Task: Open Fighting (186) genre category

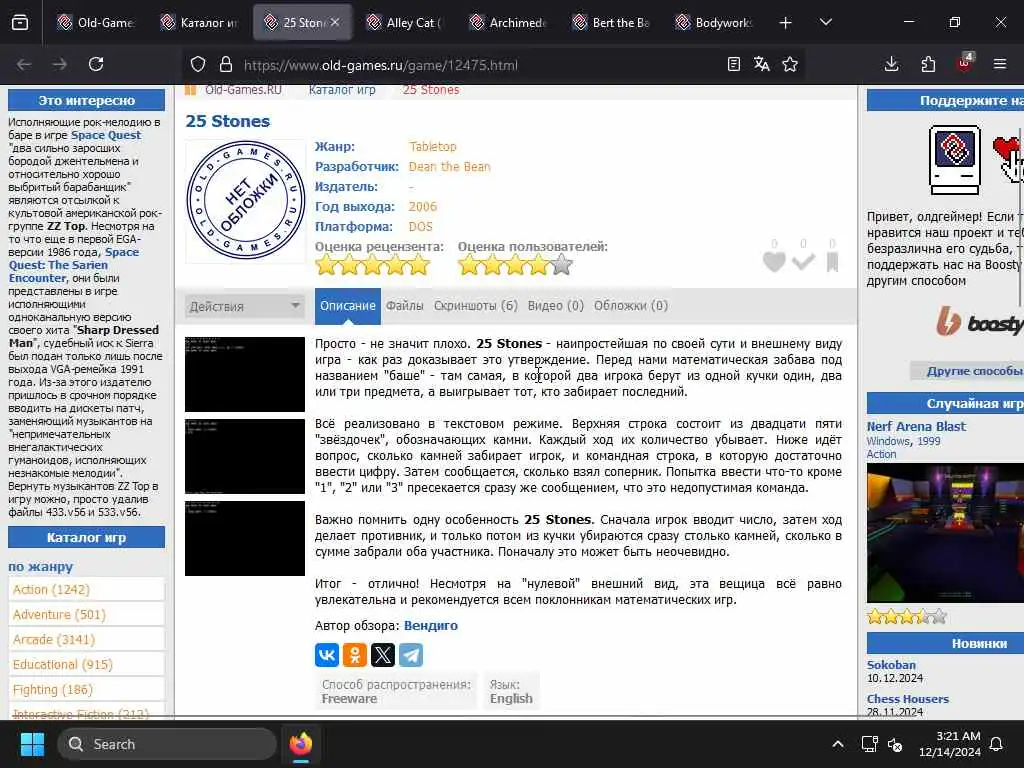Action: [86, 690]
